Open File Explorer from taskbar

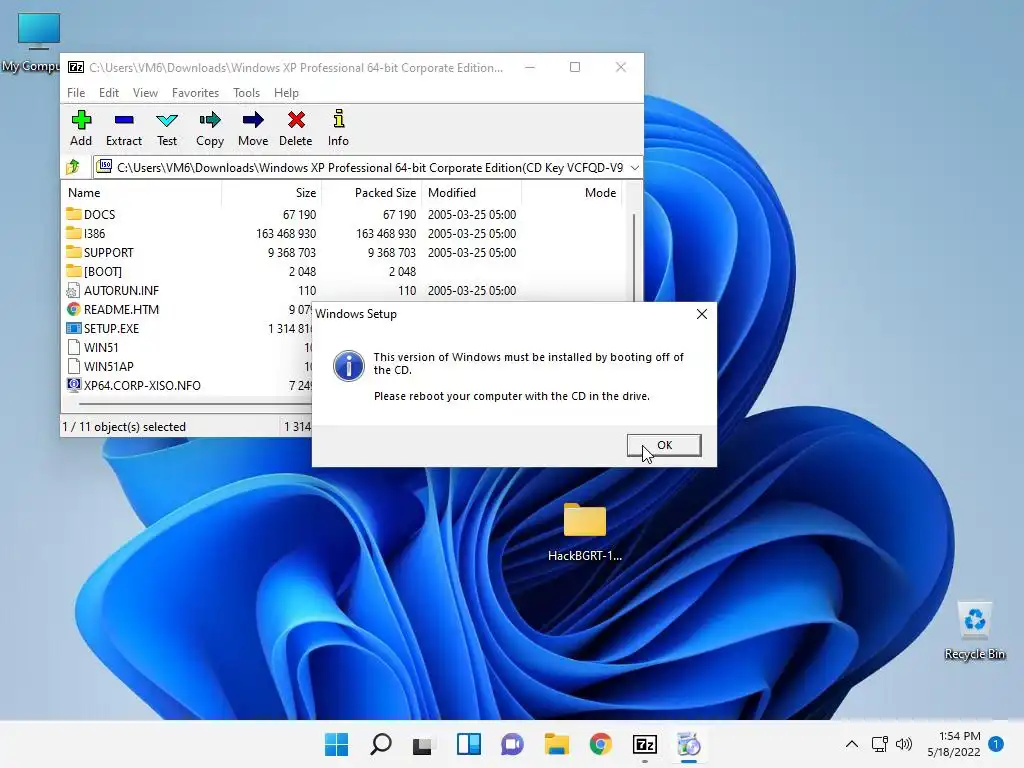pos(556,744)
